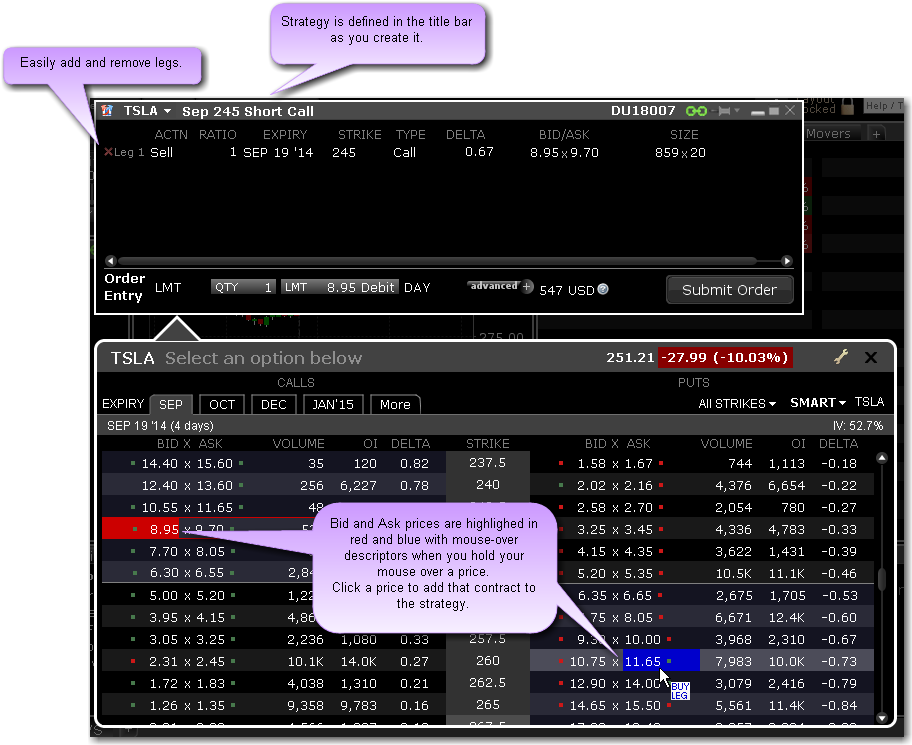
Task: Toggle the LMT order type in Order Entry
Action: [170, 287]
